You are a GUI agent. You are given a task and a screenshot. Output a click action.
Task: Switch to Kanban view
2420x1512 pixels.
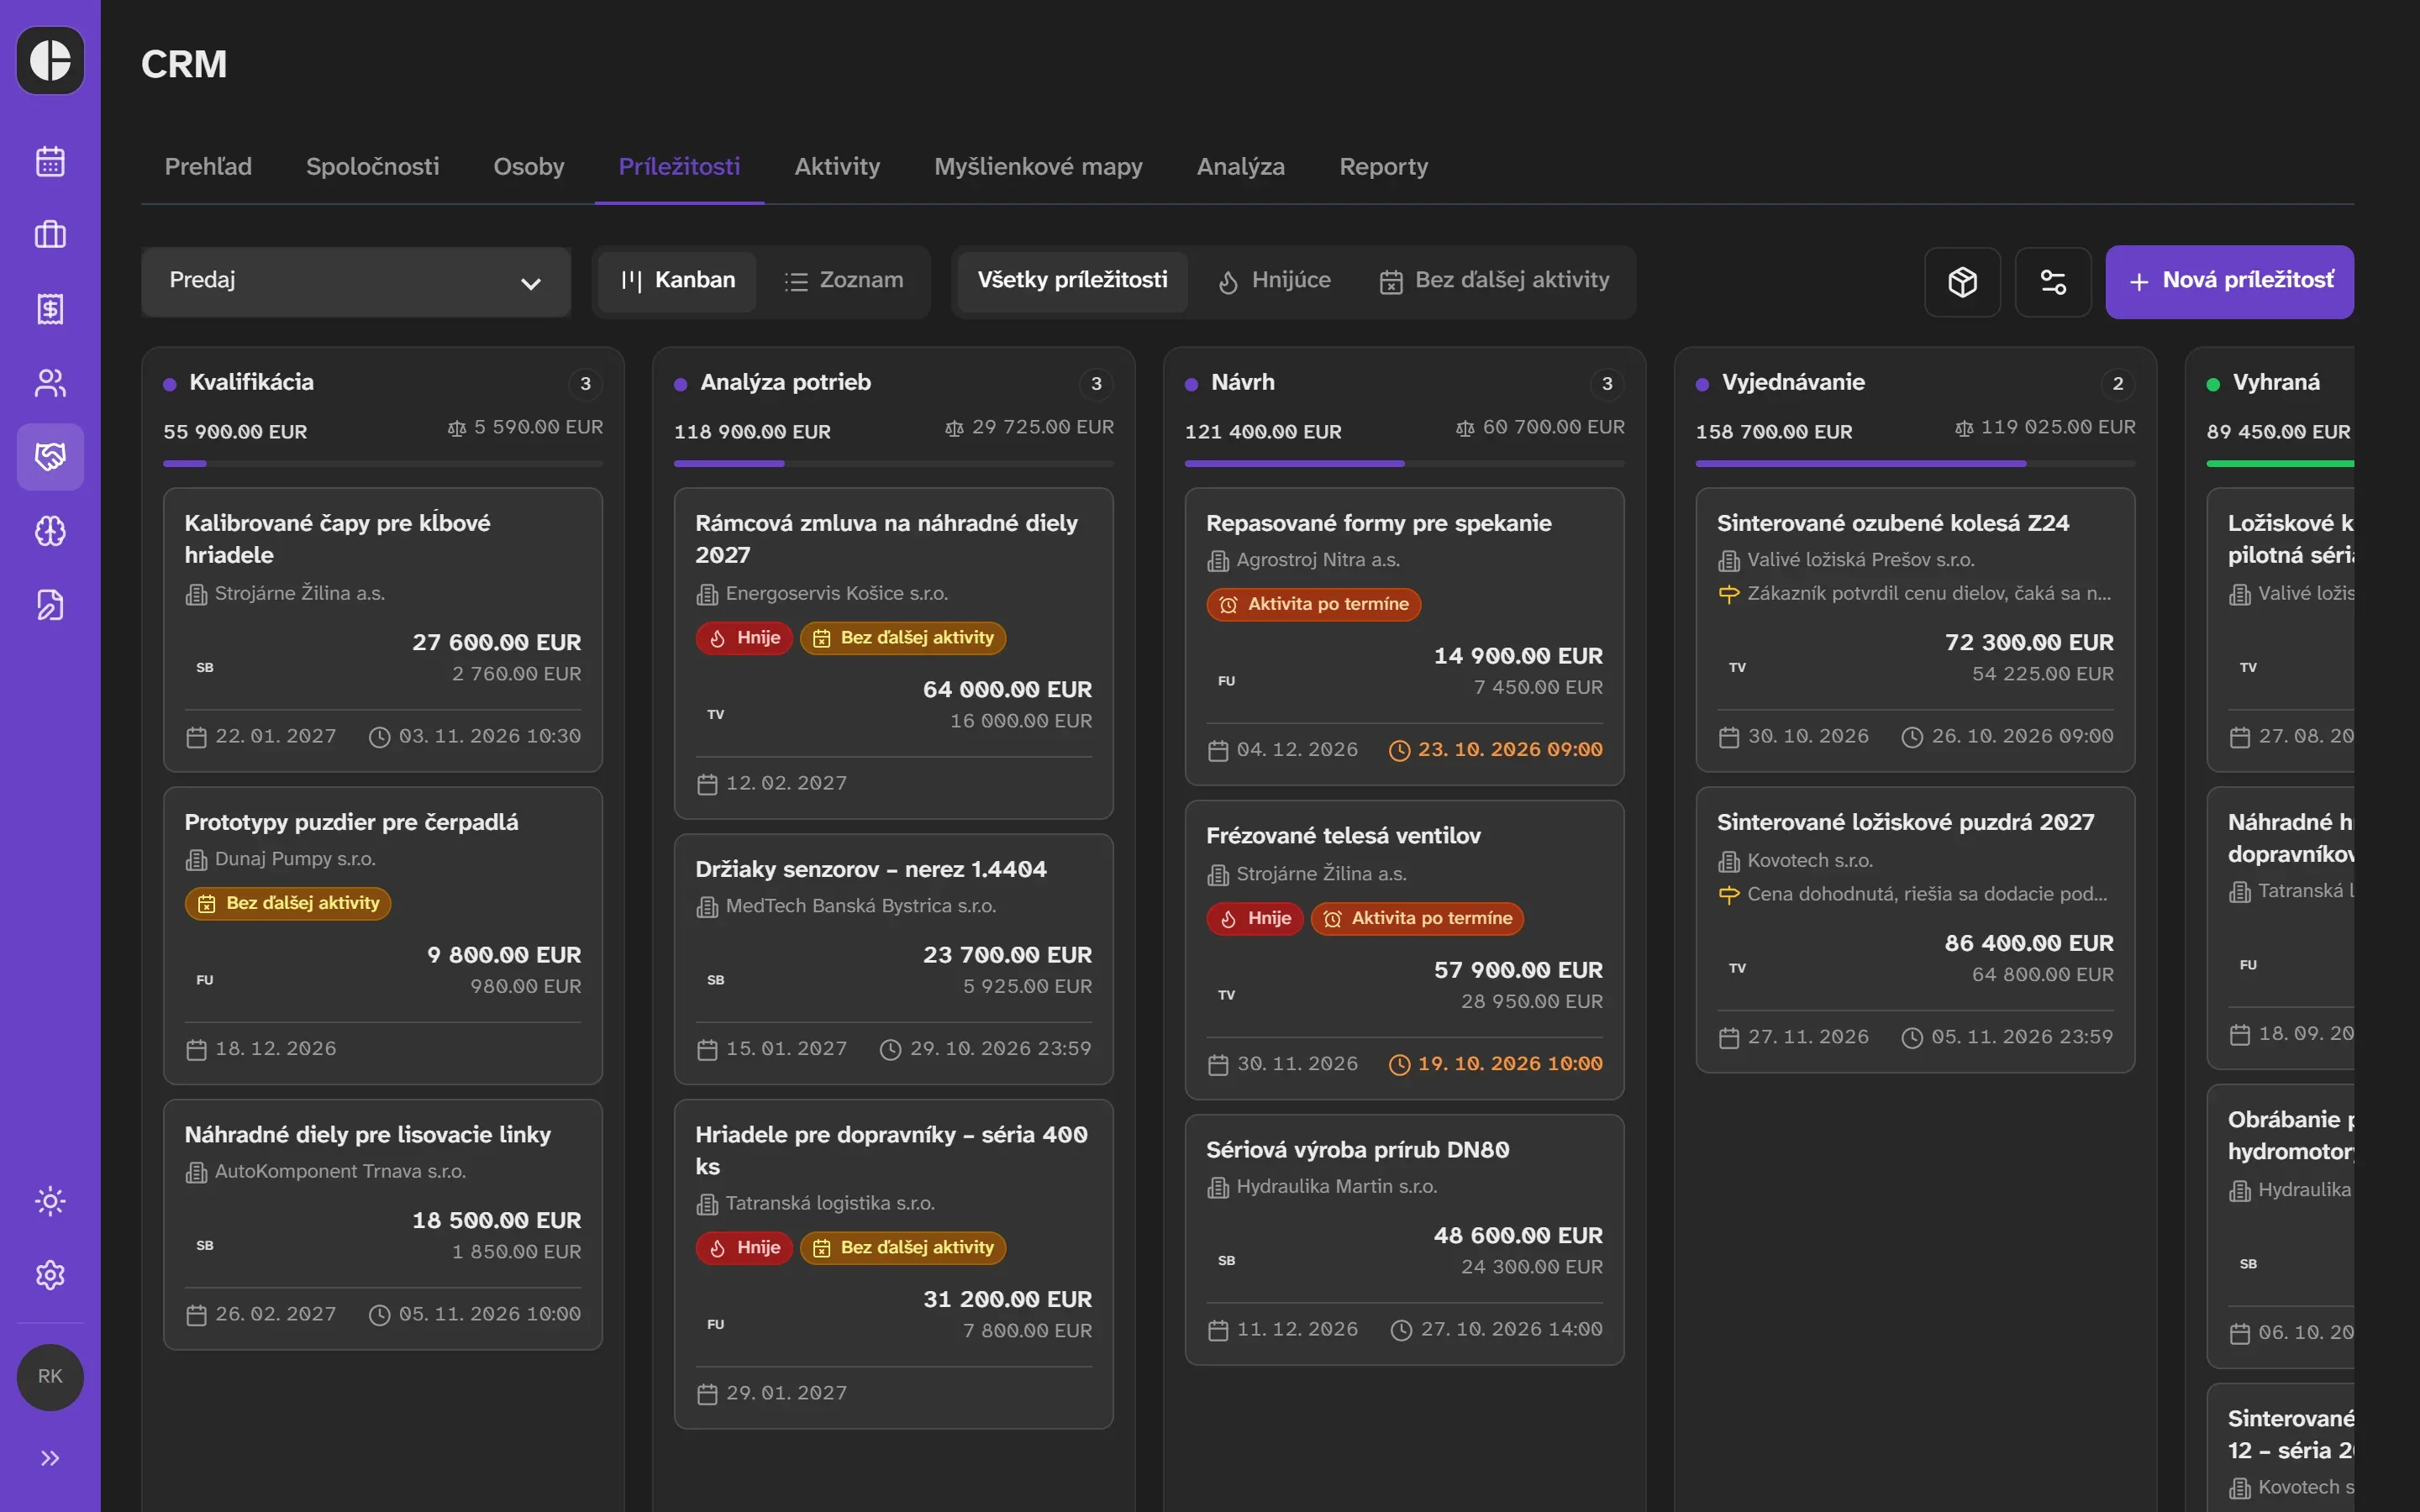(678, 281)
